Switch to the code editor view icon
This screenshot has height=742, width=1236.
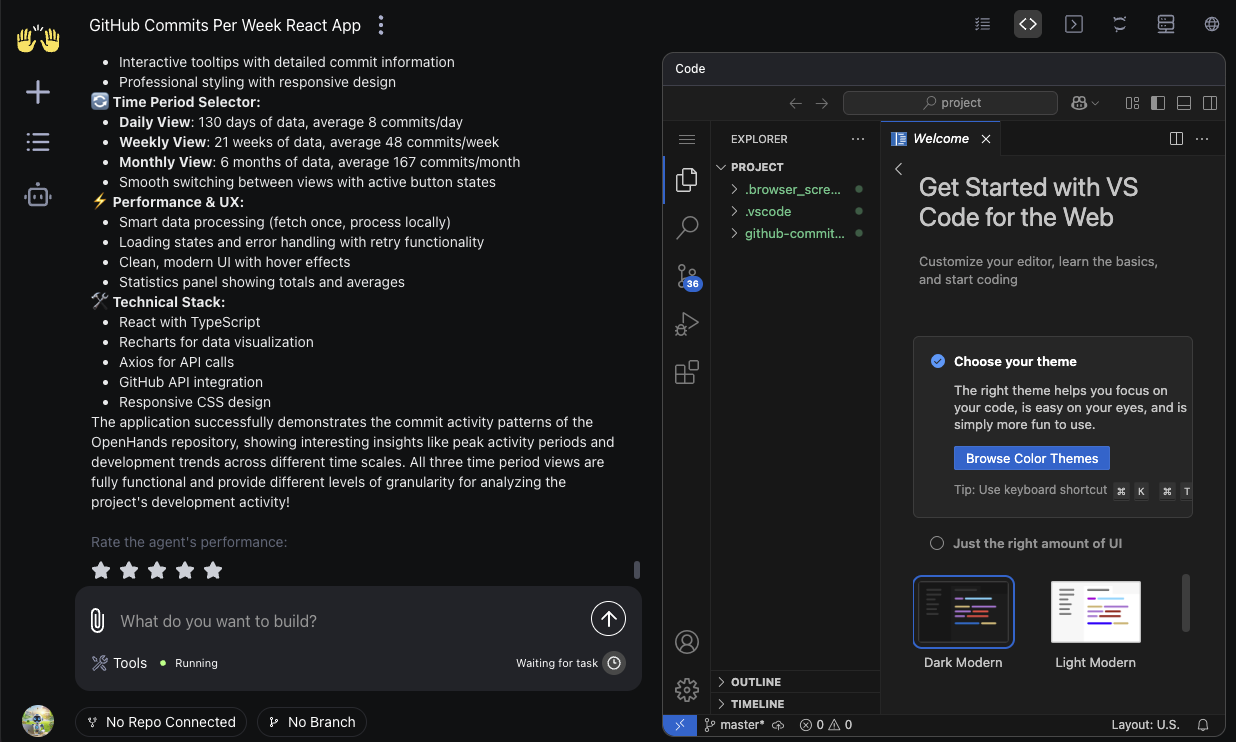click(x=1028, y=24)
